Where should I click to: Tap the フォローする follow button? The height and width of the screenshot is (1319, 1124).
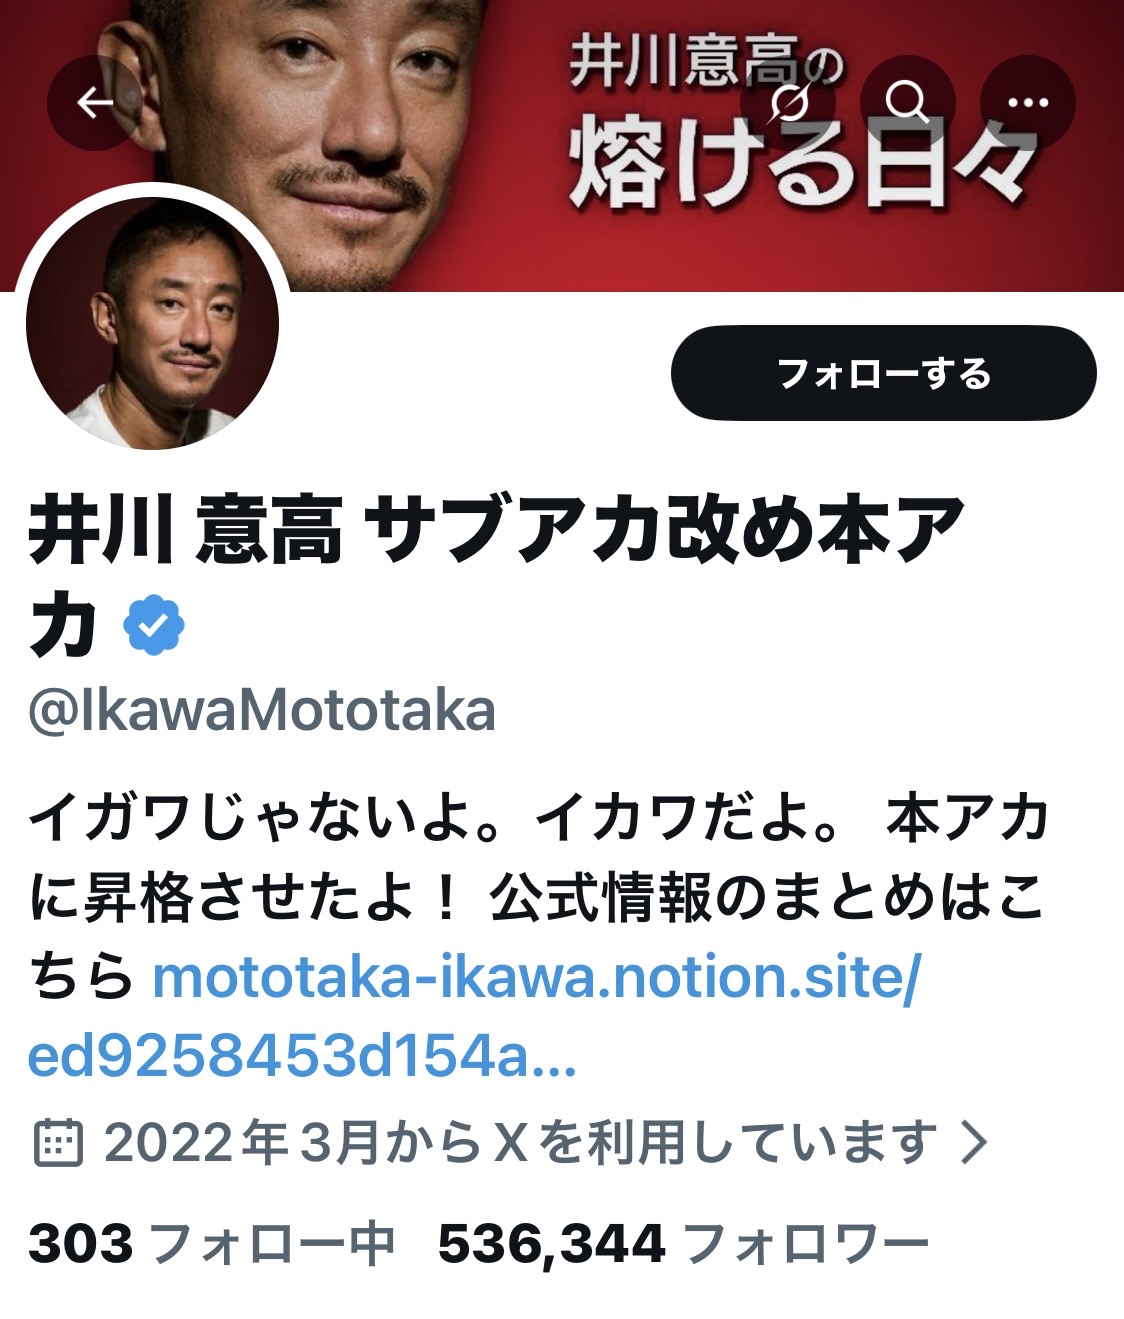tap(884, 373)
